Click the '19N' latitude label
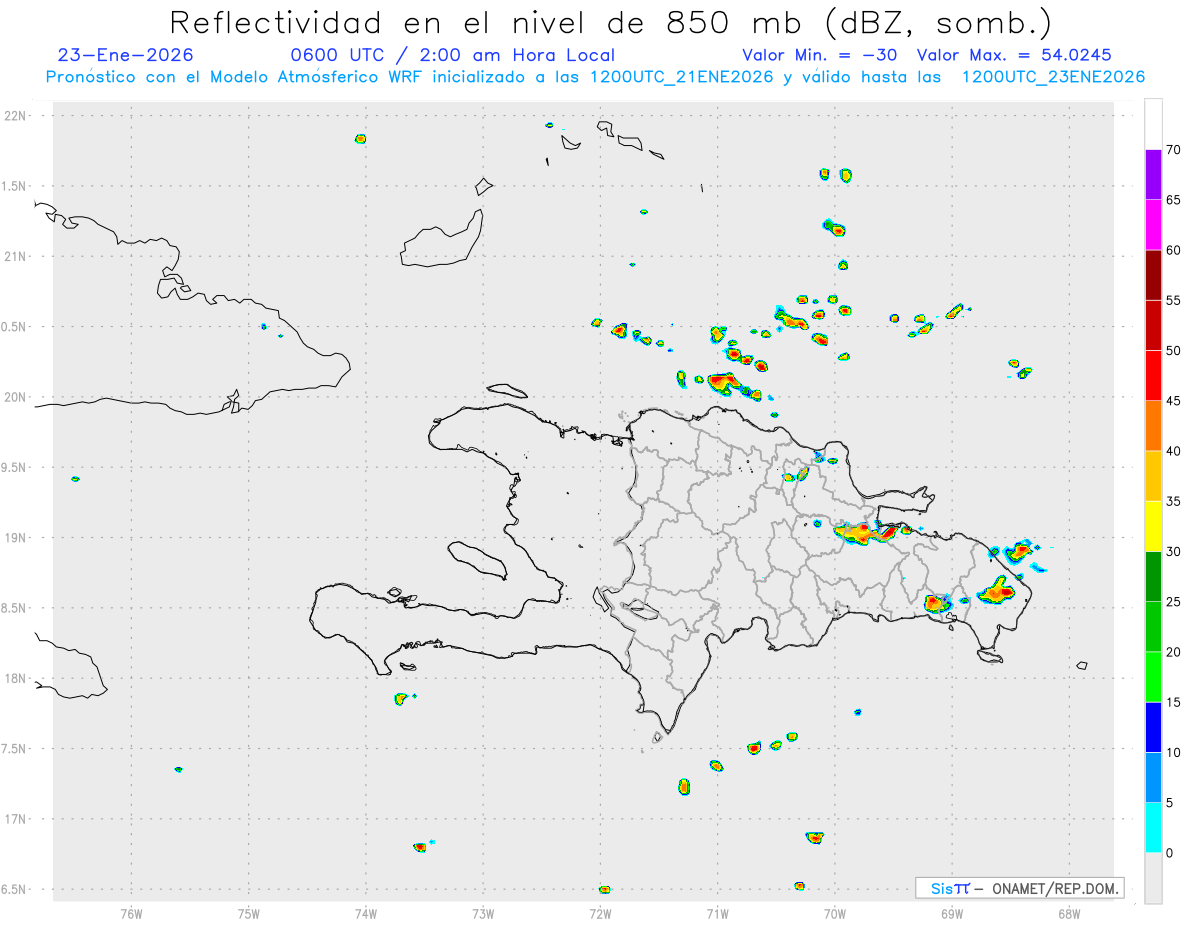Screen dimensions: 1200x927 click(16, 538)
